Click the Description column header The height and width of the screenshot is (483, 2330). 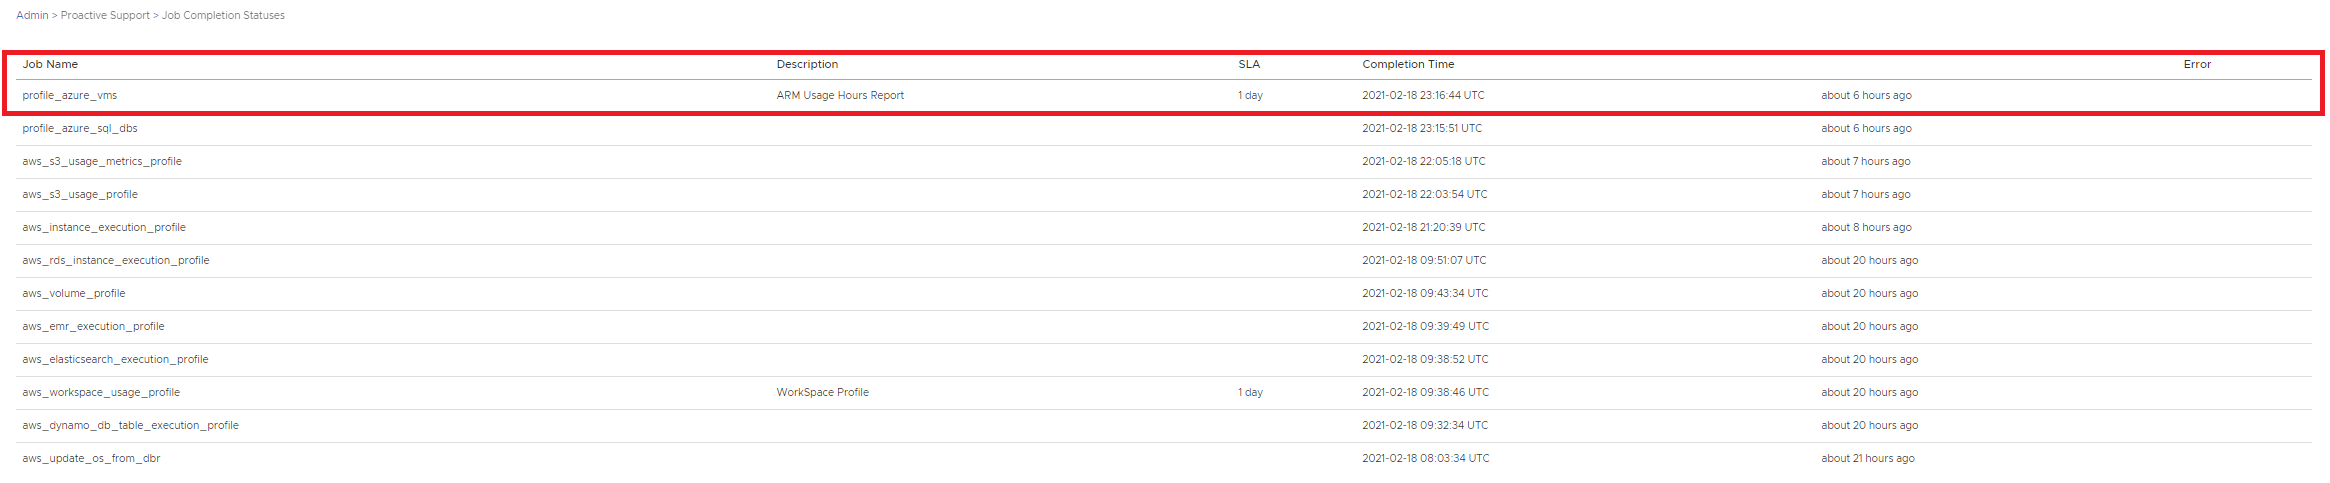pyautogui.click(x=807, y=64)
